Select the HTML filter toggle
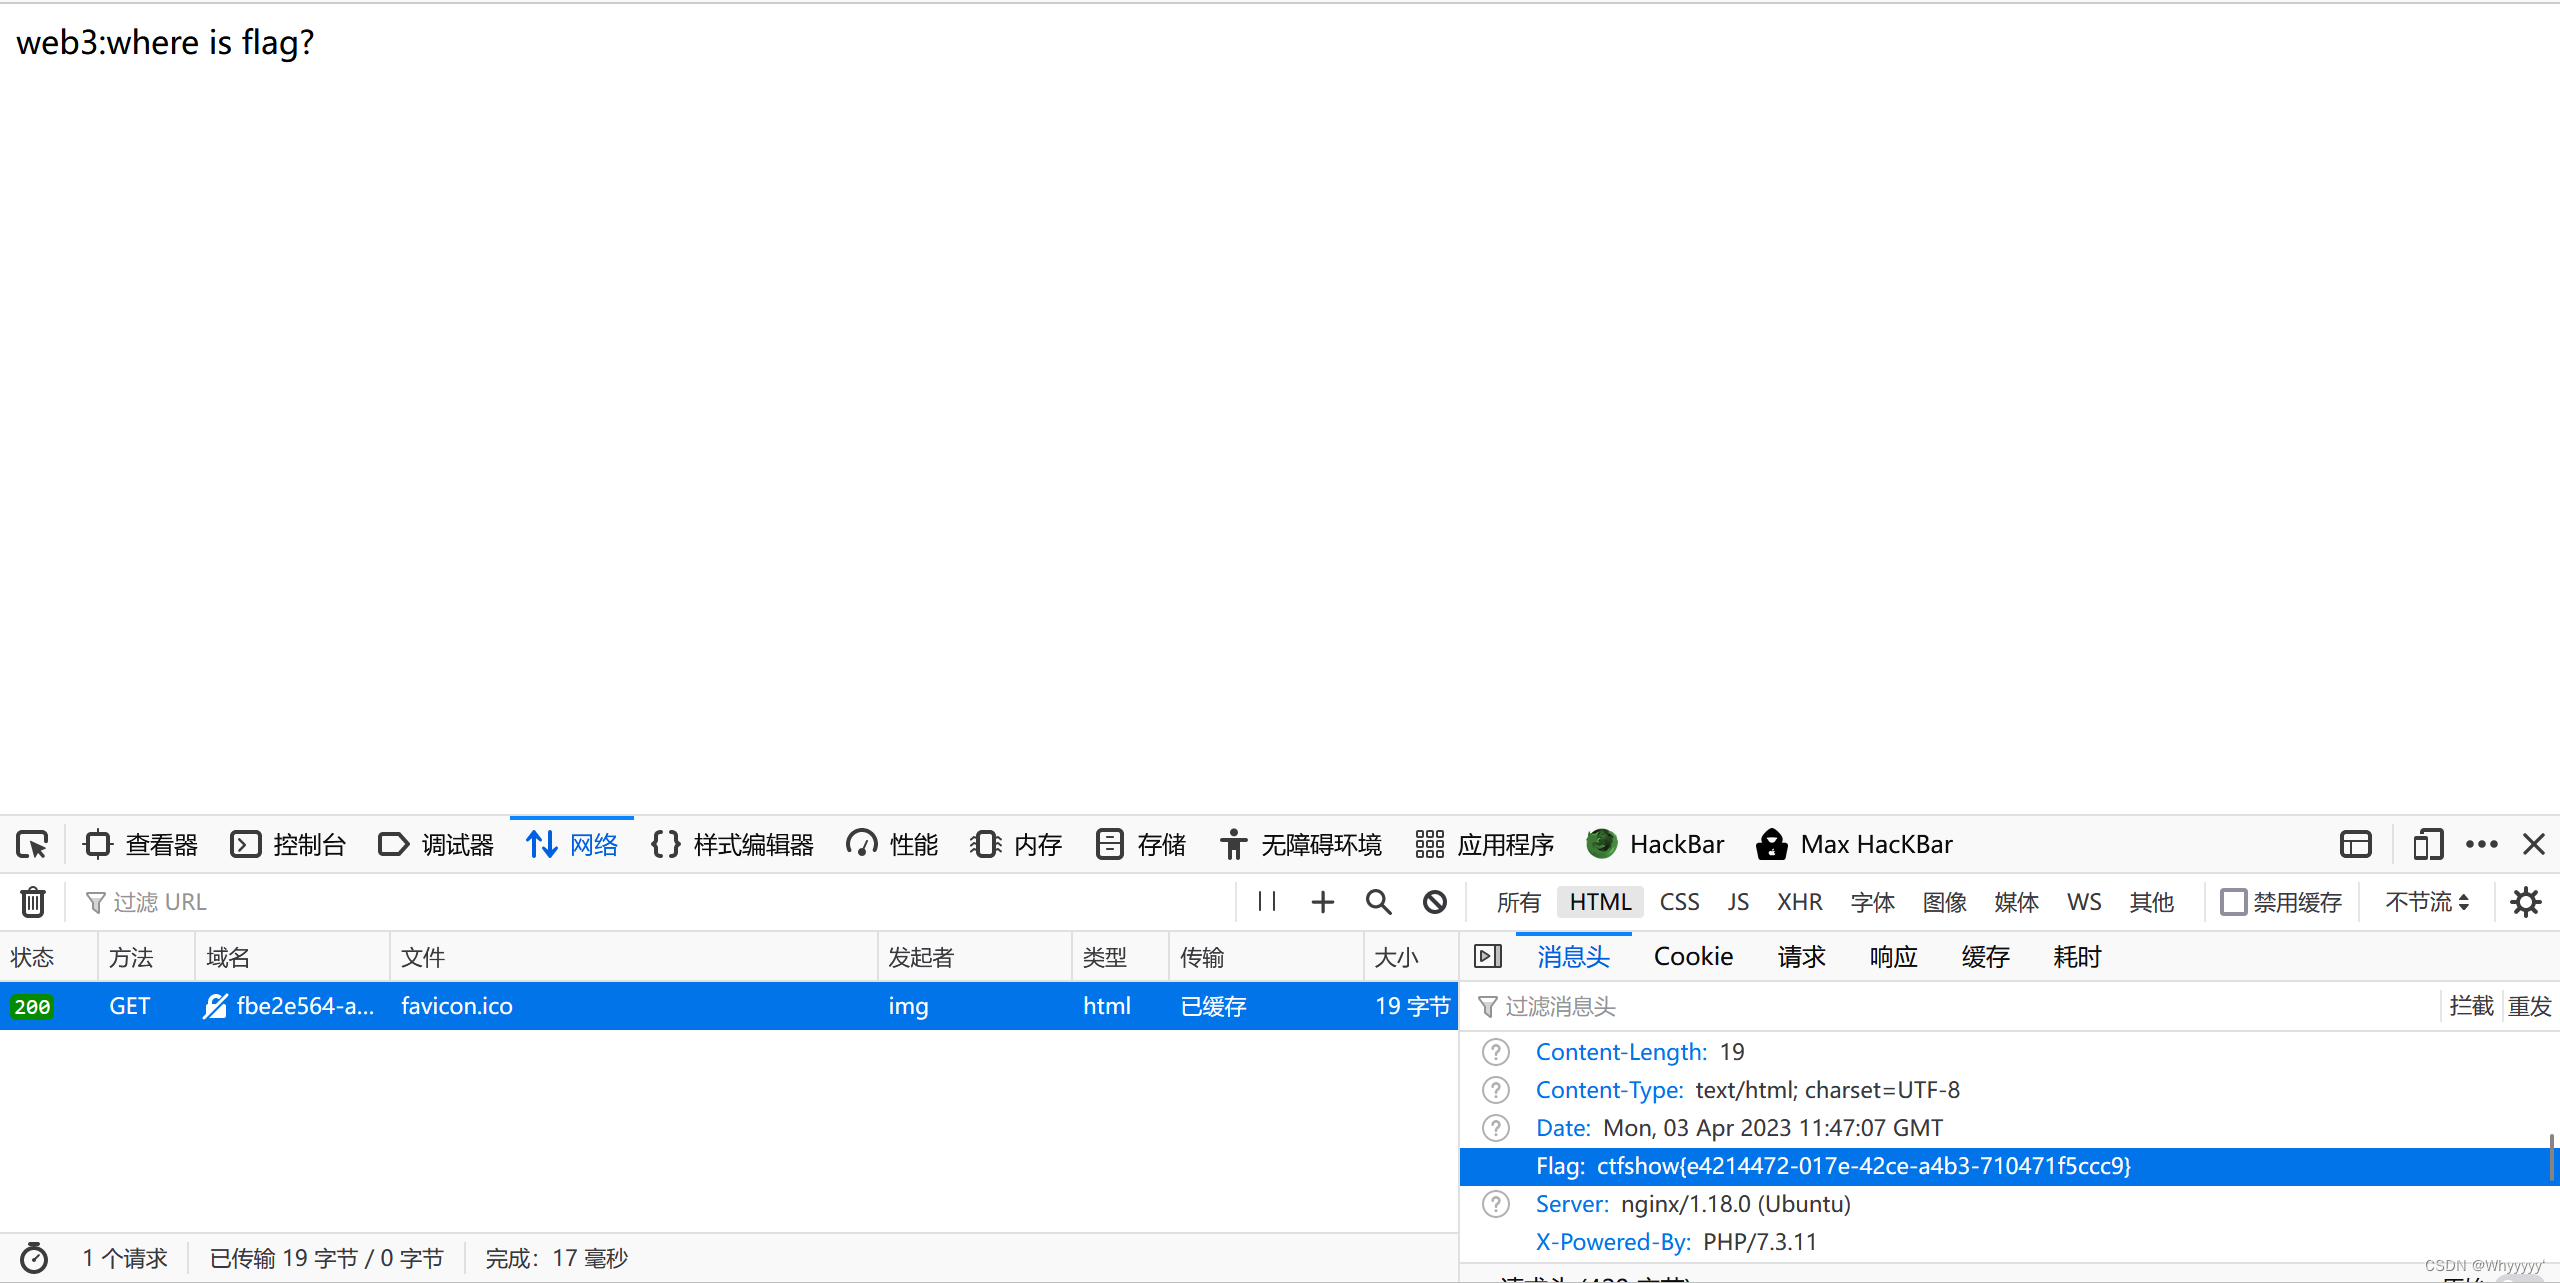This screenshot has width=2560, height=1283. [x=1600, y=902]
